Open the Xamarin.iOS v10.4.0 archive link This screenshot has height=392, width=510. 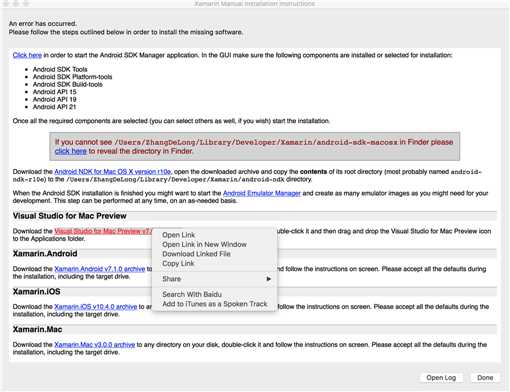click(96, 306)
